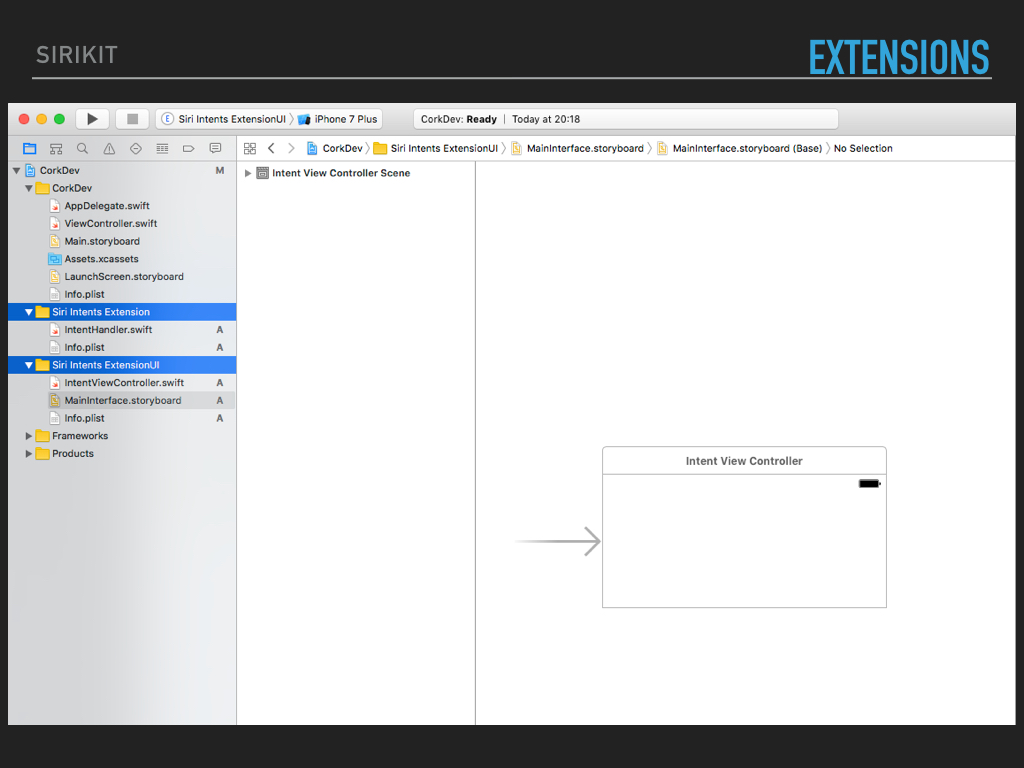Viewport: 1024px width, 768px height.
Task: Collapse the Siri Intents ExtensionUI group triangle
Action: (x=29, y=365)
